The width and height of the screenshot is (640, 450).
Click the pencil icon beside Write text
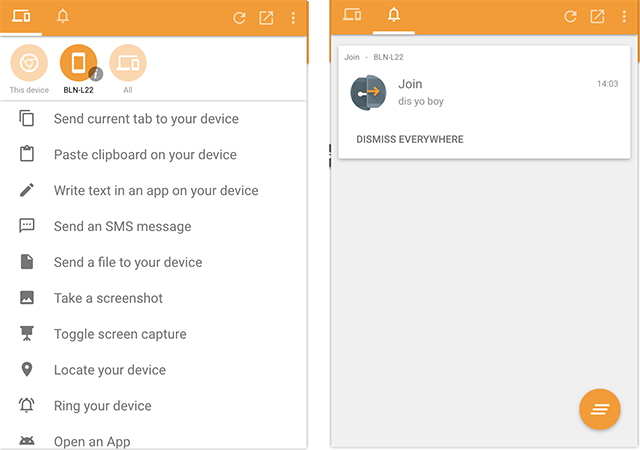(x=27, y=190)
